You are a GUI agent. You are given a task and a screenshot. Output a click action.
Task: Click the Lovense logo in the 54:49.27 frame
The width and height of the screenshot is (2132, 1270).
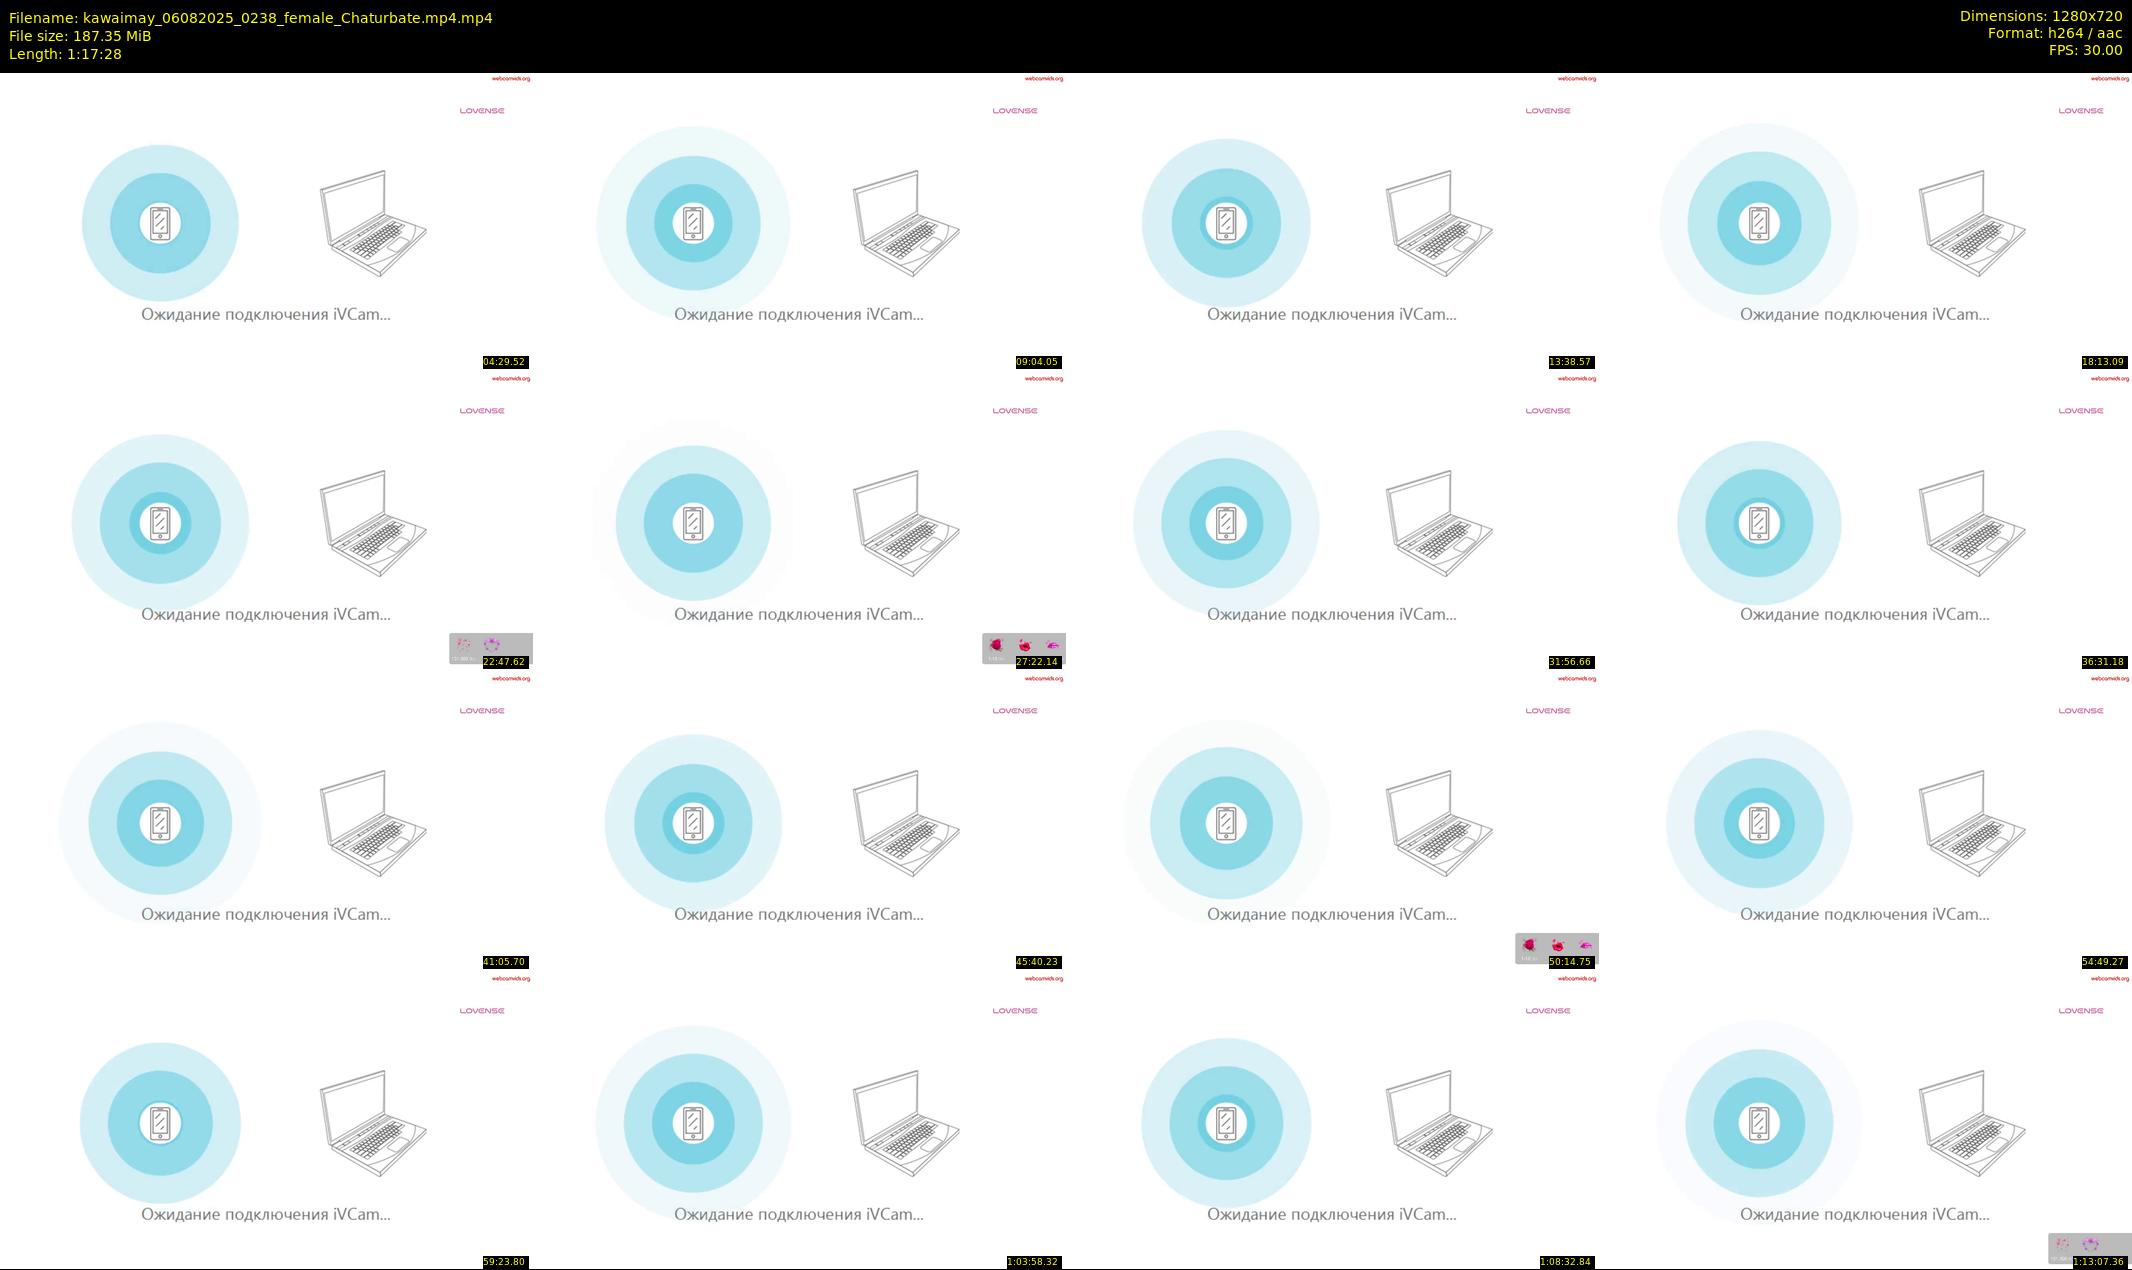pos(2081,711)
